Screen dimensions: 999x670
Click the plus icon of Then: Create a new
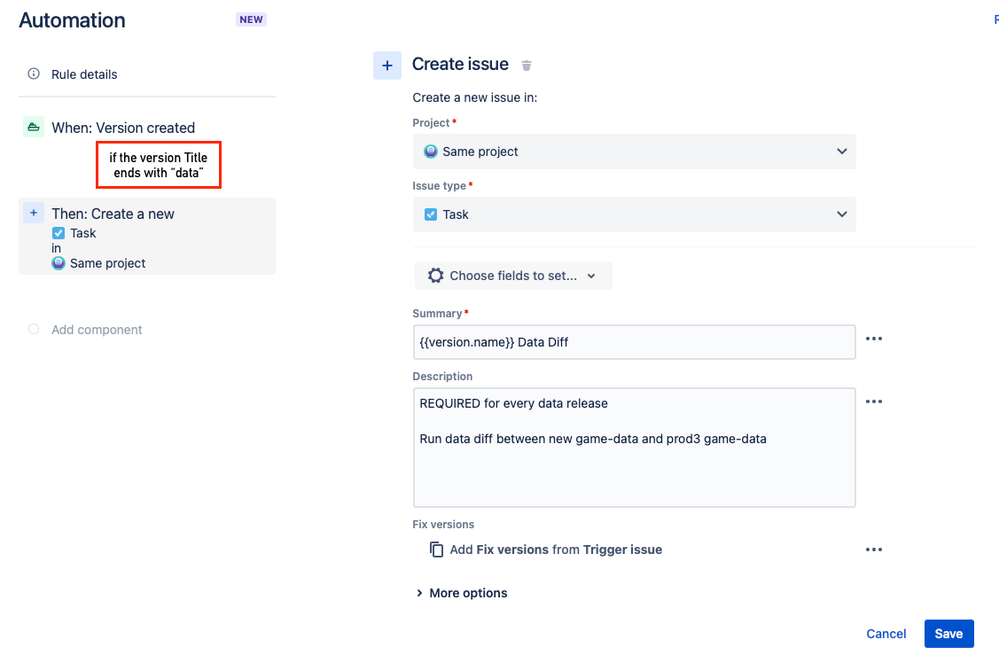[34, 213]
